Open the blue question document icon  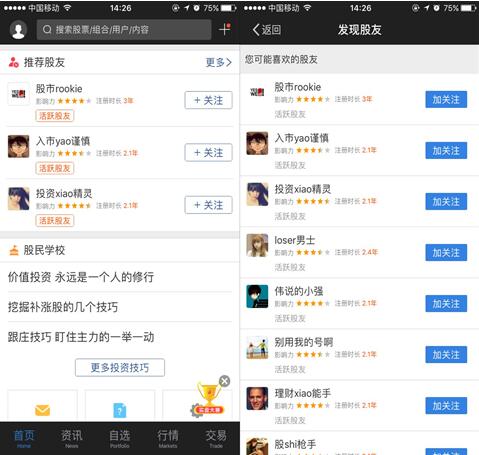coord(120,410)
